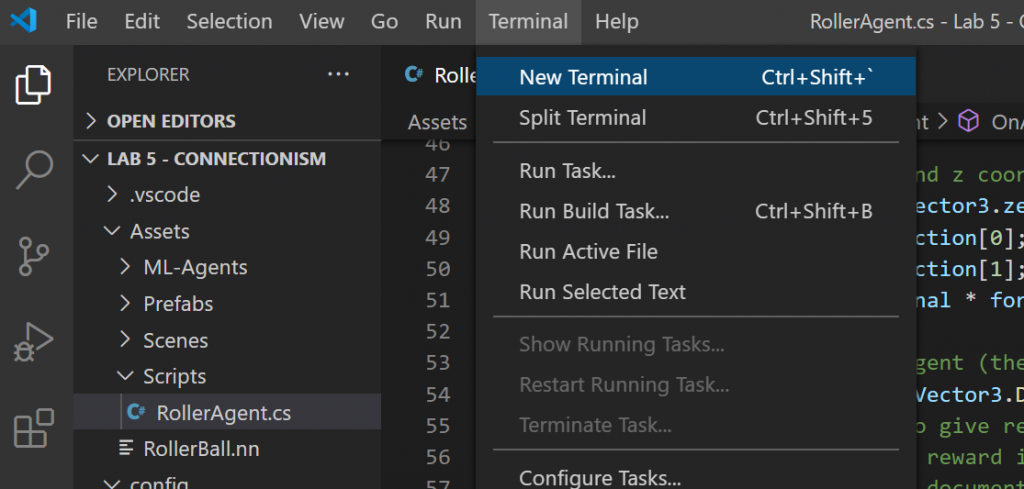Open the Extensions view in activity bar
1024x489 pixels.
[x=33, y=428]
